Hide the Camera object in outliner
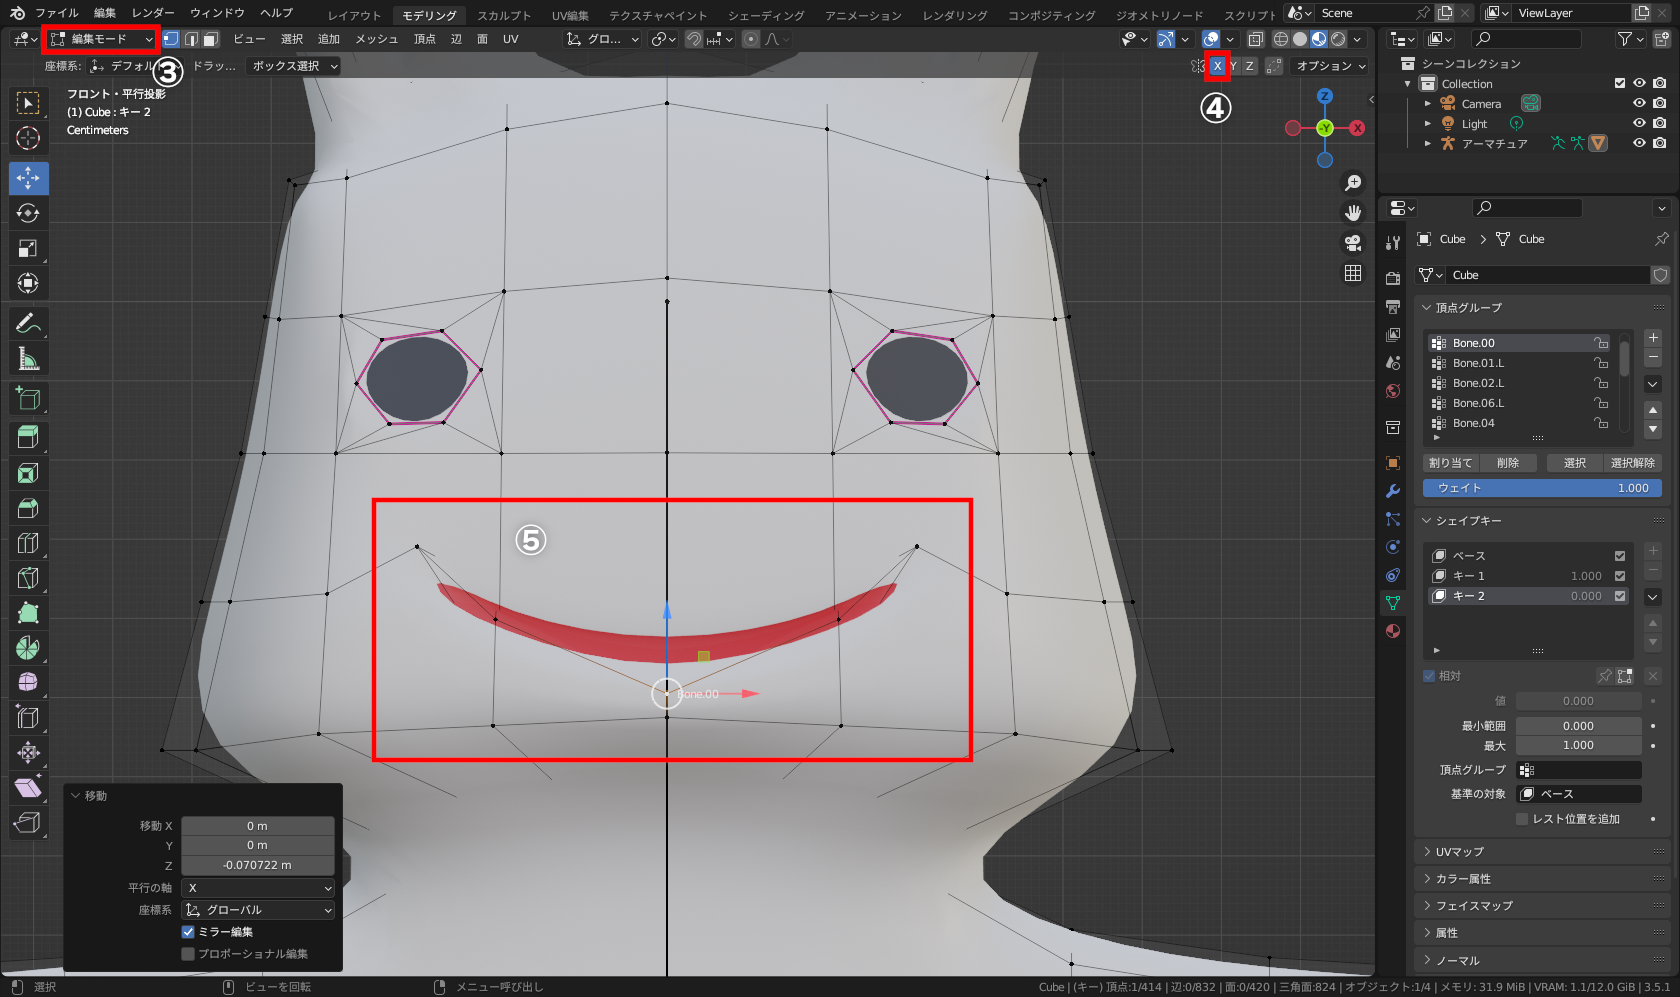This screenshot has height=997, width=1680. (x=1639, y=104)
